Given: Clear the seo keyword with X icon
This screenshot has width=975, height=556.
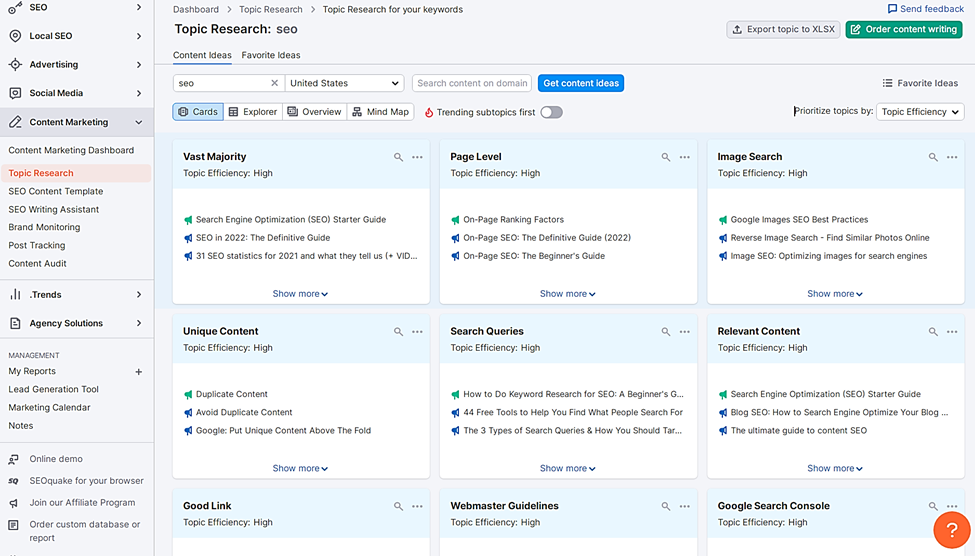Looking at the screenshot, I should [x=274, y=83].
